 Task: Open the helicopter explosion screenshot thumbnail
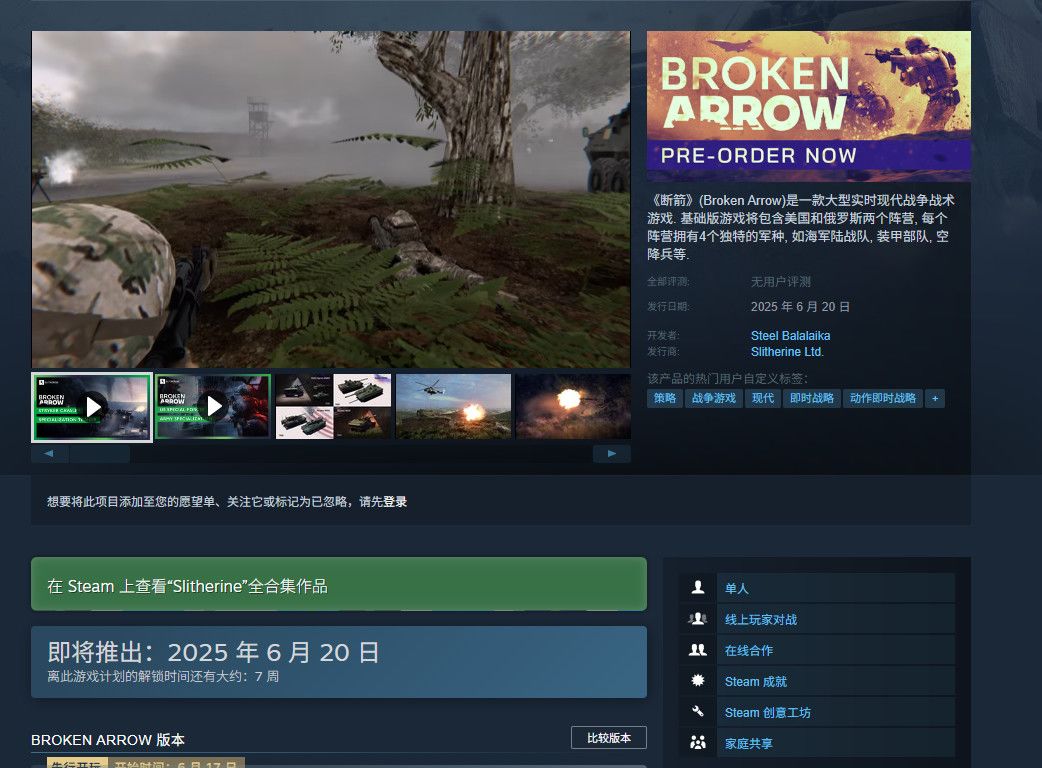[x=454, y=406]
